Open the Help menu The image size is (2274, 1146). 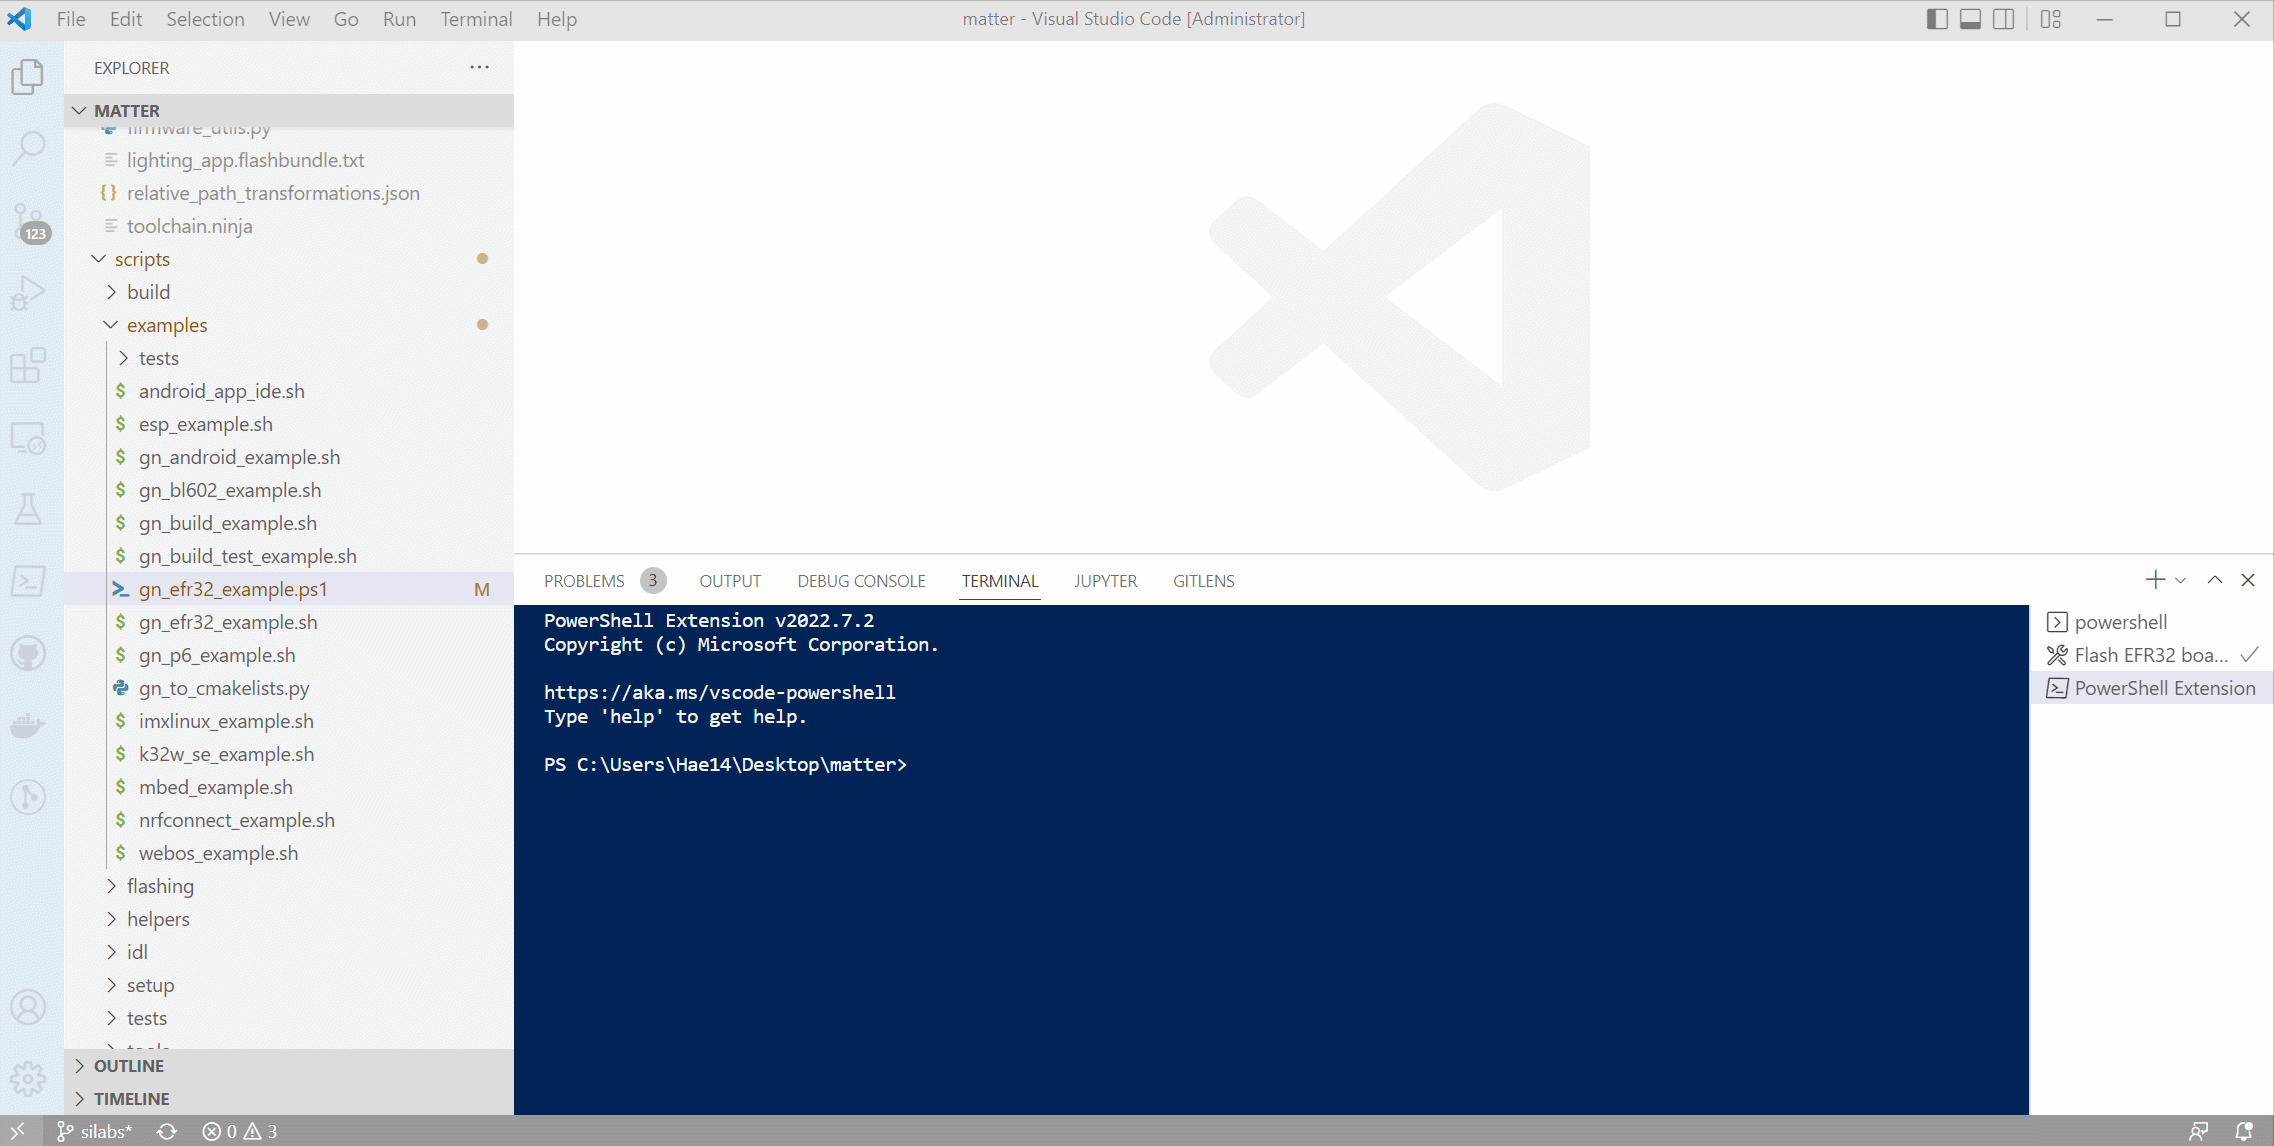557,19
